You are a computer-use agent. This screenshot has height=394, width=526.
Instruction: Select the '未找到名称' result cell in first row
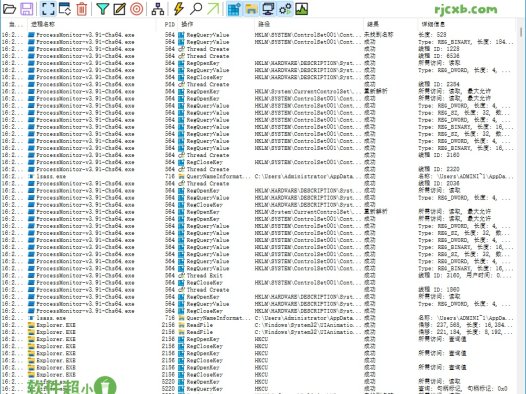point(379,35)
